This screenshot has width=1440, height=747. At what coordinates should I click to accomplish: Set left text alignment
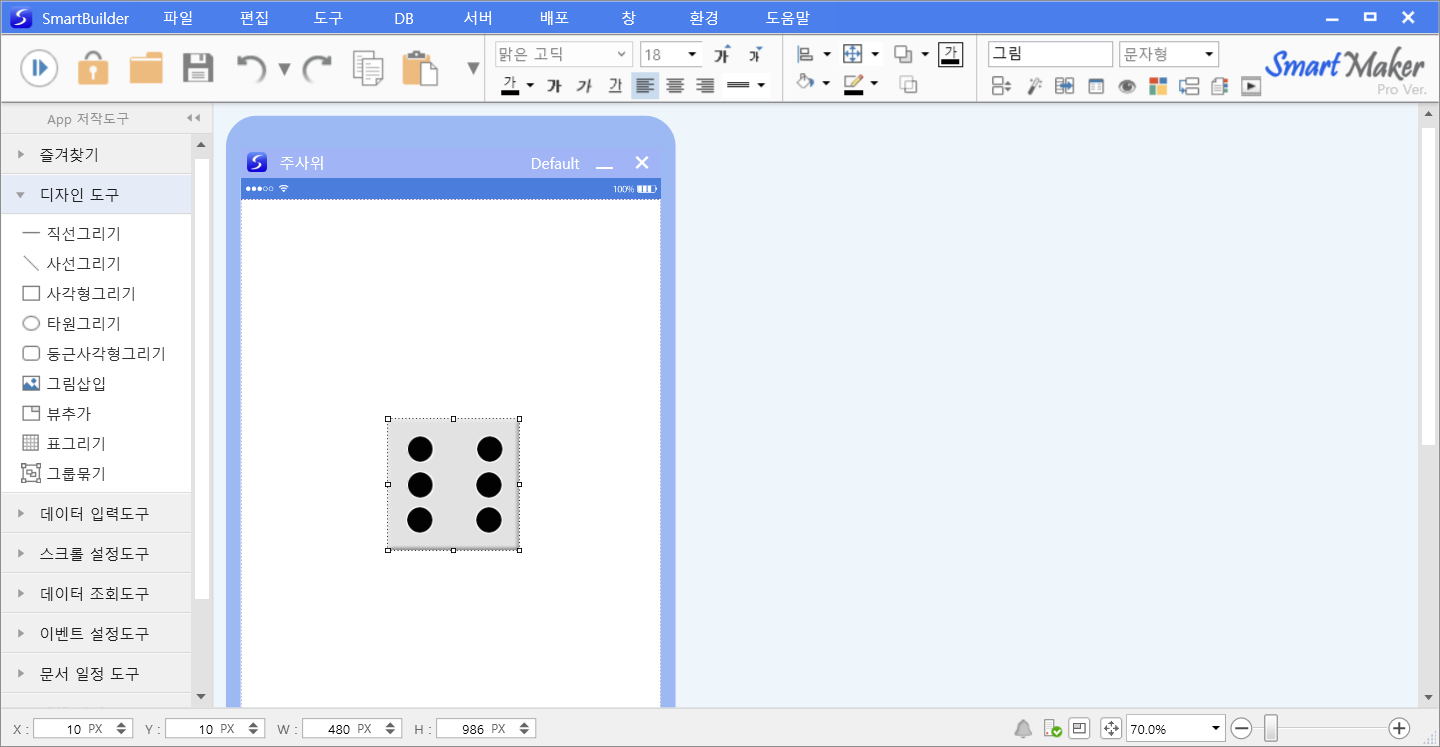pyautogui.click(x=645, y=86)
